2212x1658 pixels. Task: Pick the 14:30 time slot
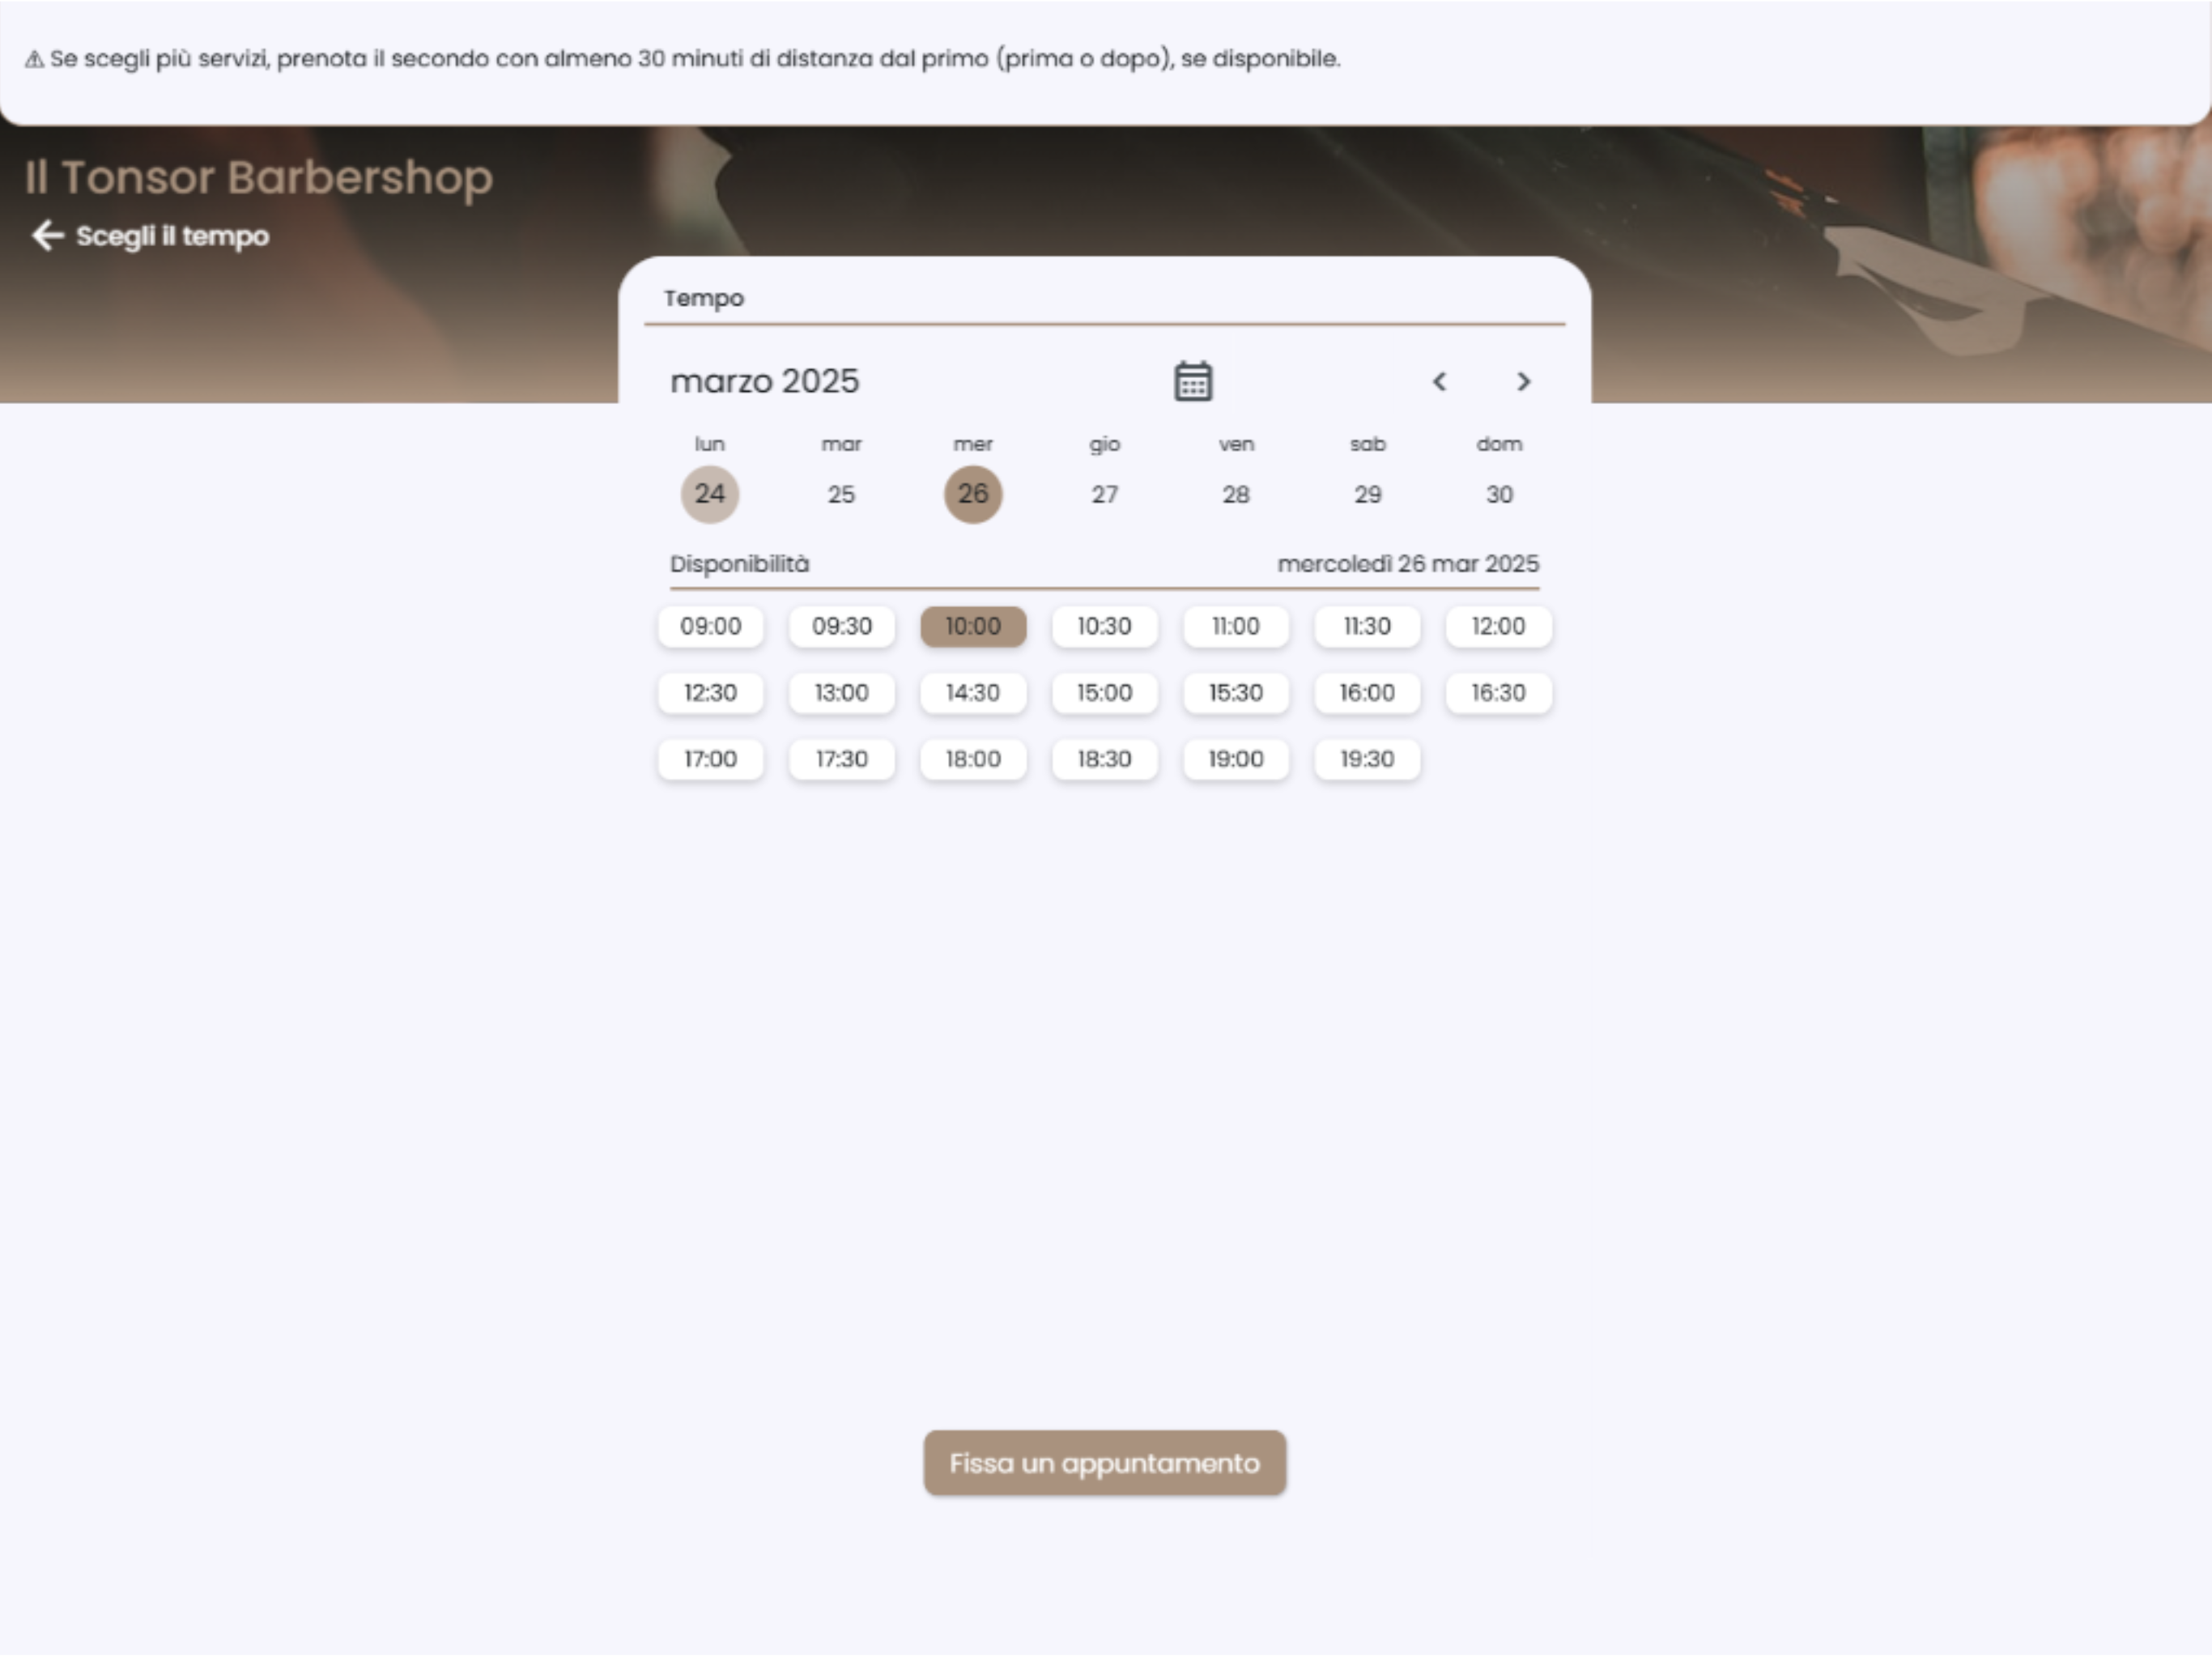coord(973,693)
